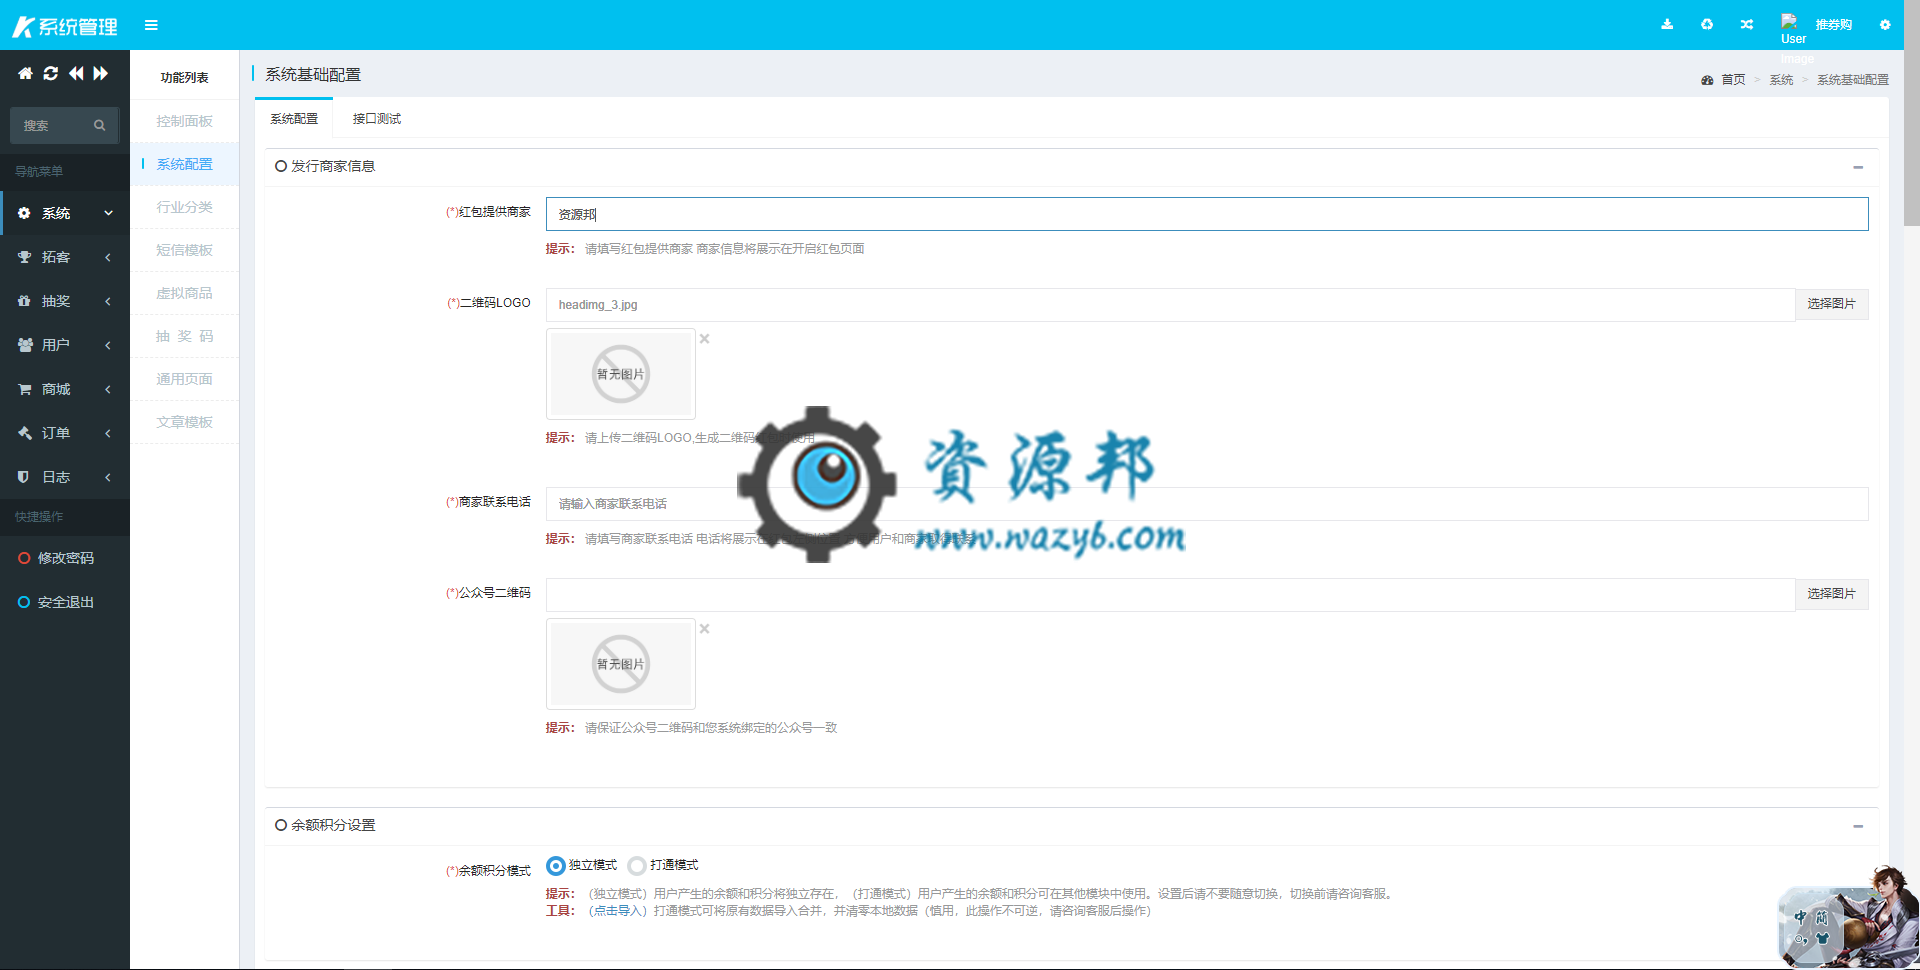1920x970 pixels.
Task: Click the blue circle icon beside 安全退出
Action: point(24,602)
